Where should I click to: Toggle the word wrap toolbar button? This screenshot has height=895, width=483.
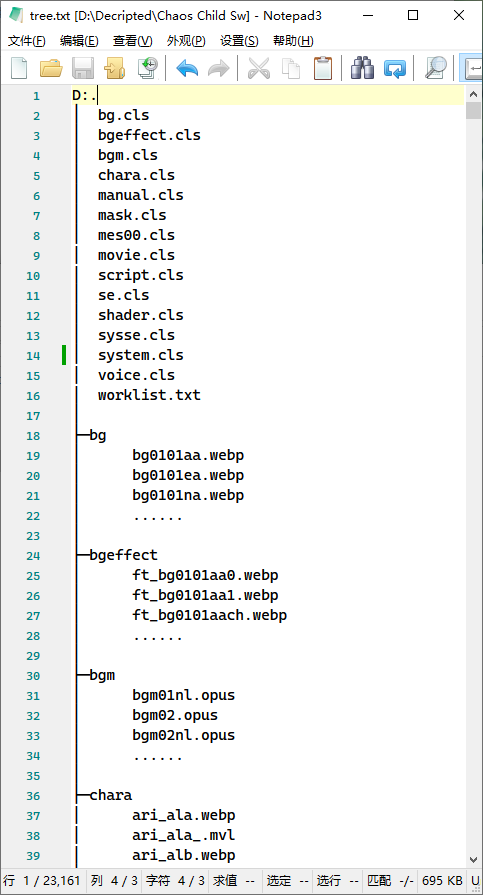[x=472, y=68]
